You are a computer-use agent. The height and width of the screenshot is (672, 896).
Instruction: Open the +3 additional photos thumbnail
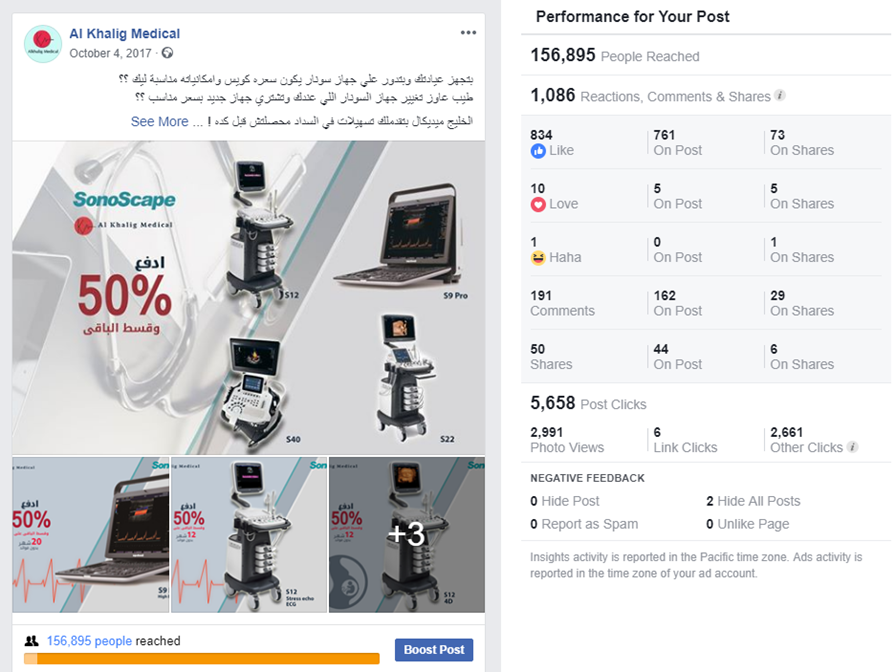click(407, 534)
